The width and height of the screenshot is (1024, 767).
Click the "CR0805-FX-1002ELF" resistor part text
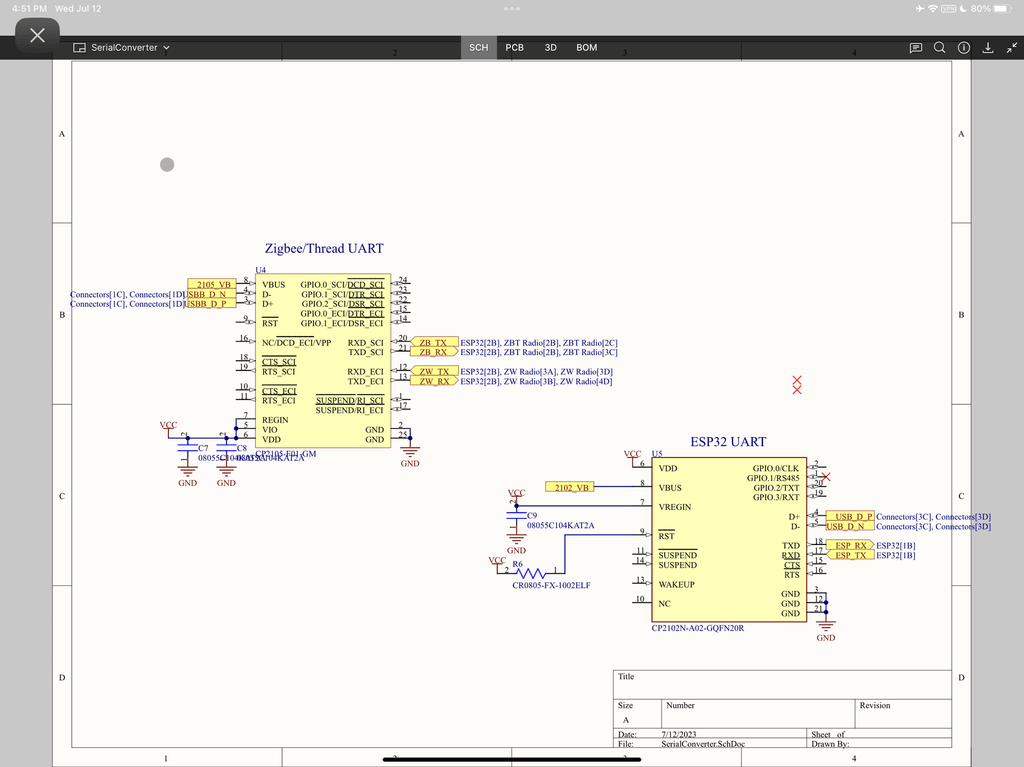[551, 585]
